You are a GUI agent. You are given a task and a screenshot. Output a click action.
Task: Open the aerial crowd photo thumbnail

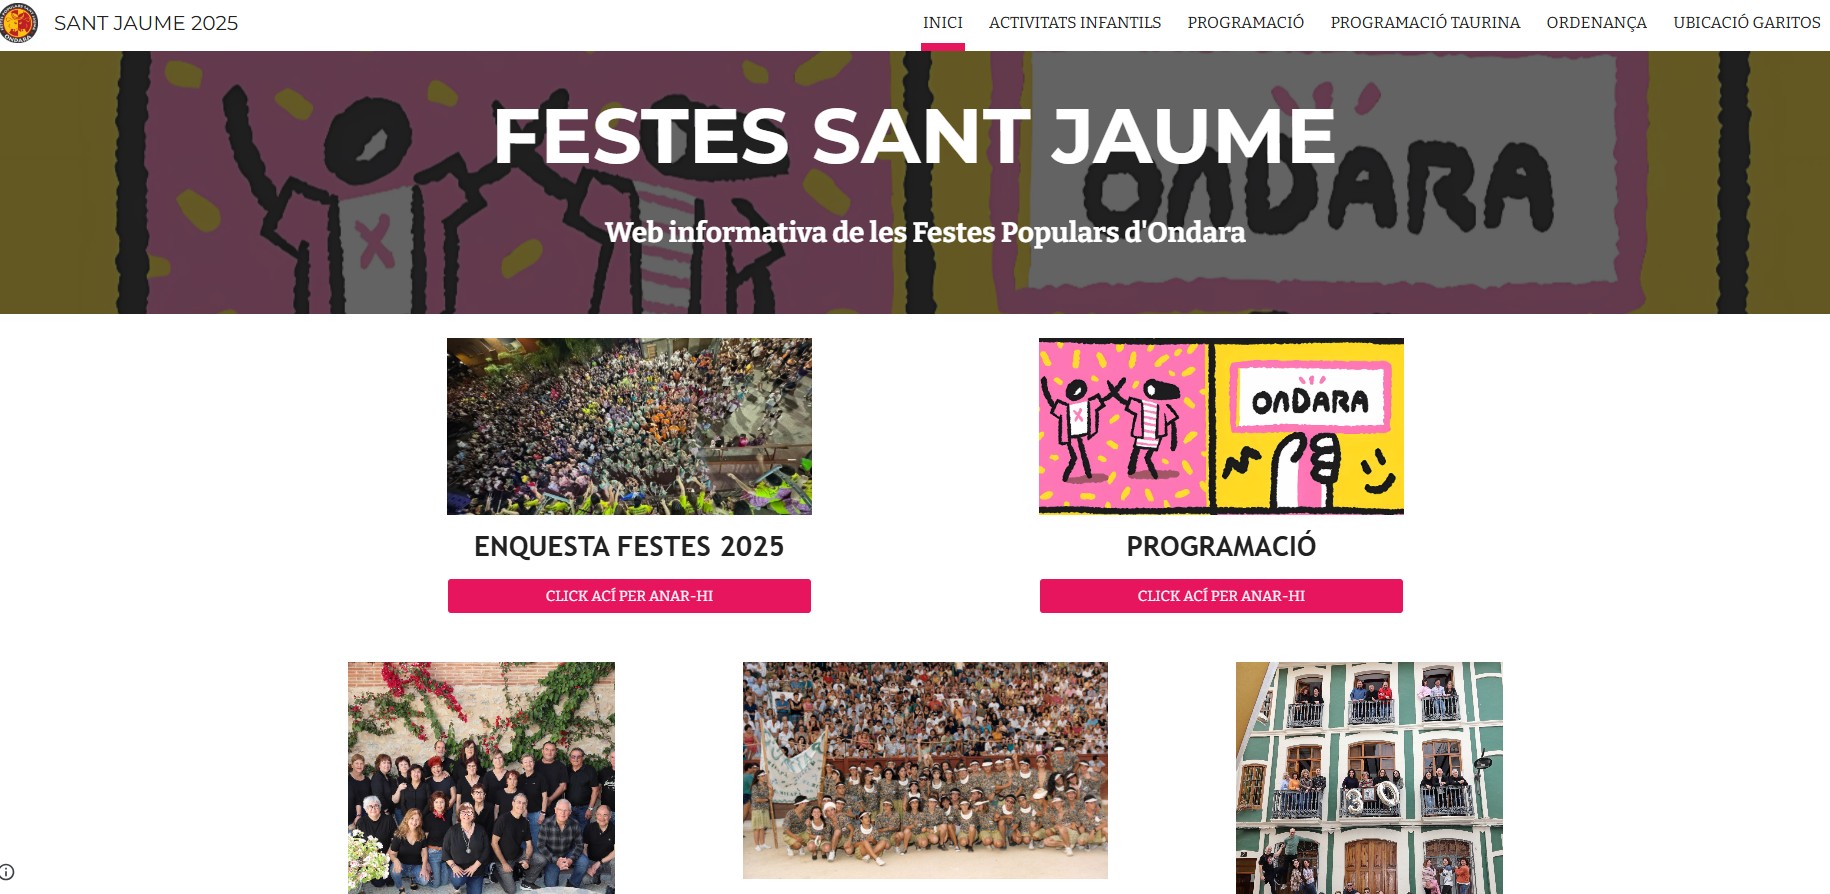coord(629,426)
